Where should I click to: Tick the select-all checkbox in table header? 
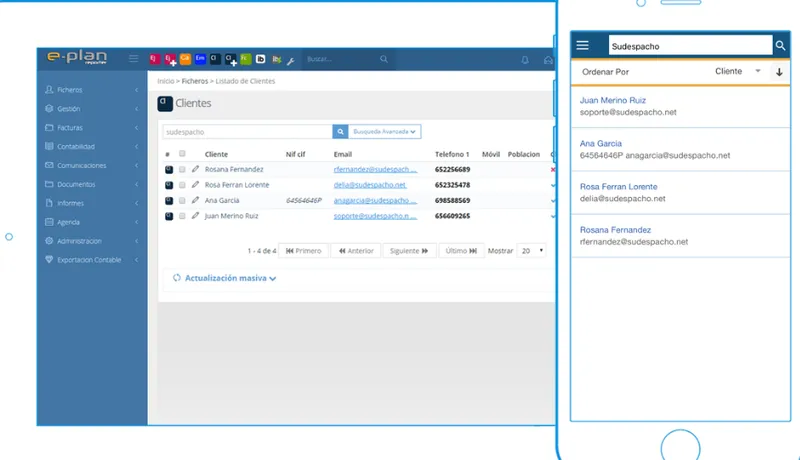[182, 154]
